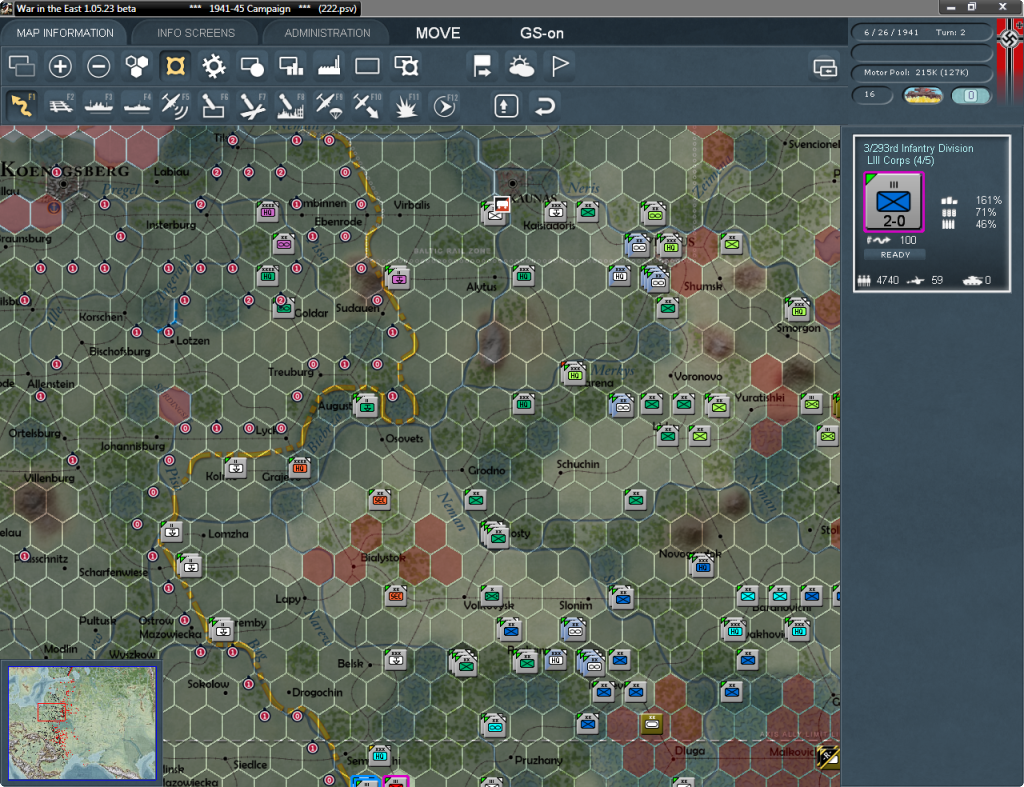Click the LIII Corps (4/5) link
This screenshot has width=1024, height=787.
point(900,161)
